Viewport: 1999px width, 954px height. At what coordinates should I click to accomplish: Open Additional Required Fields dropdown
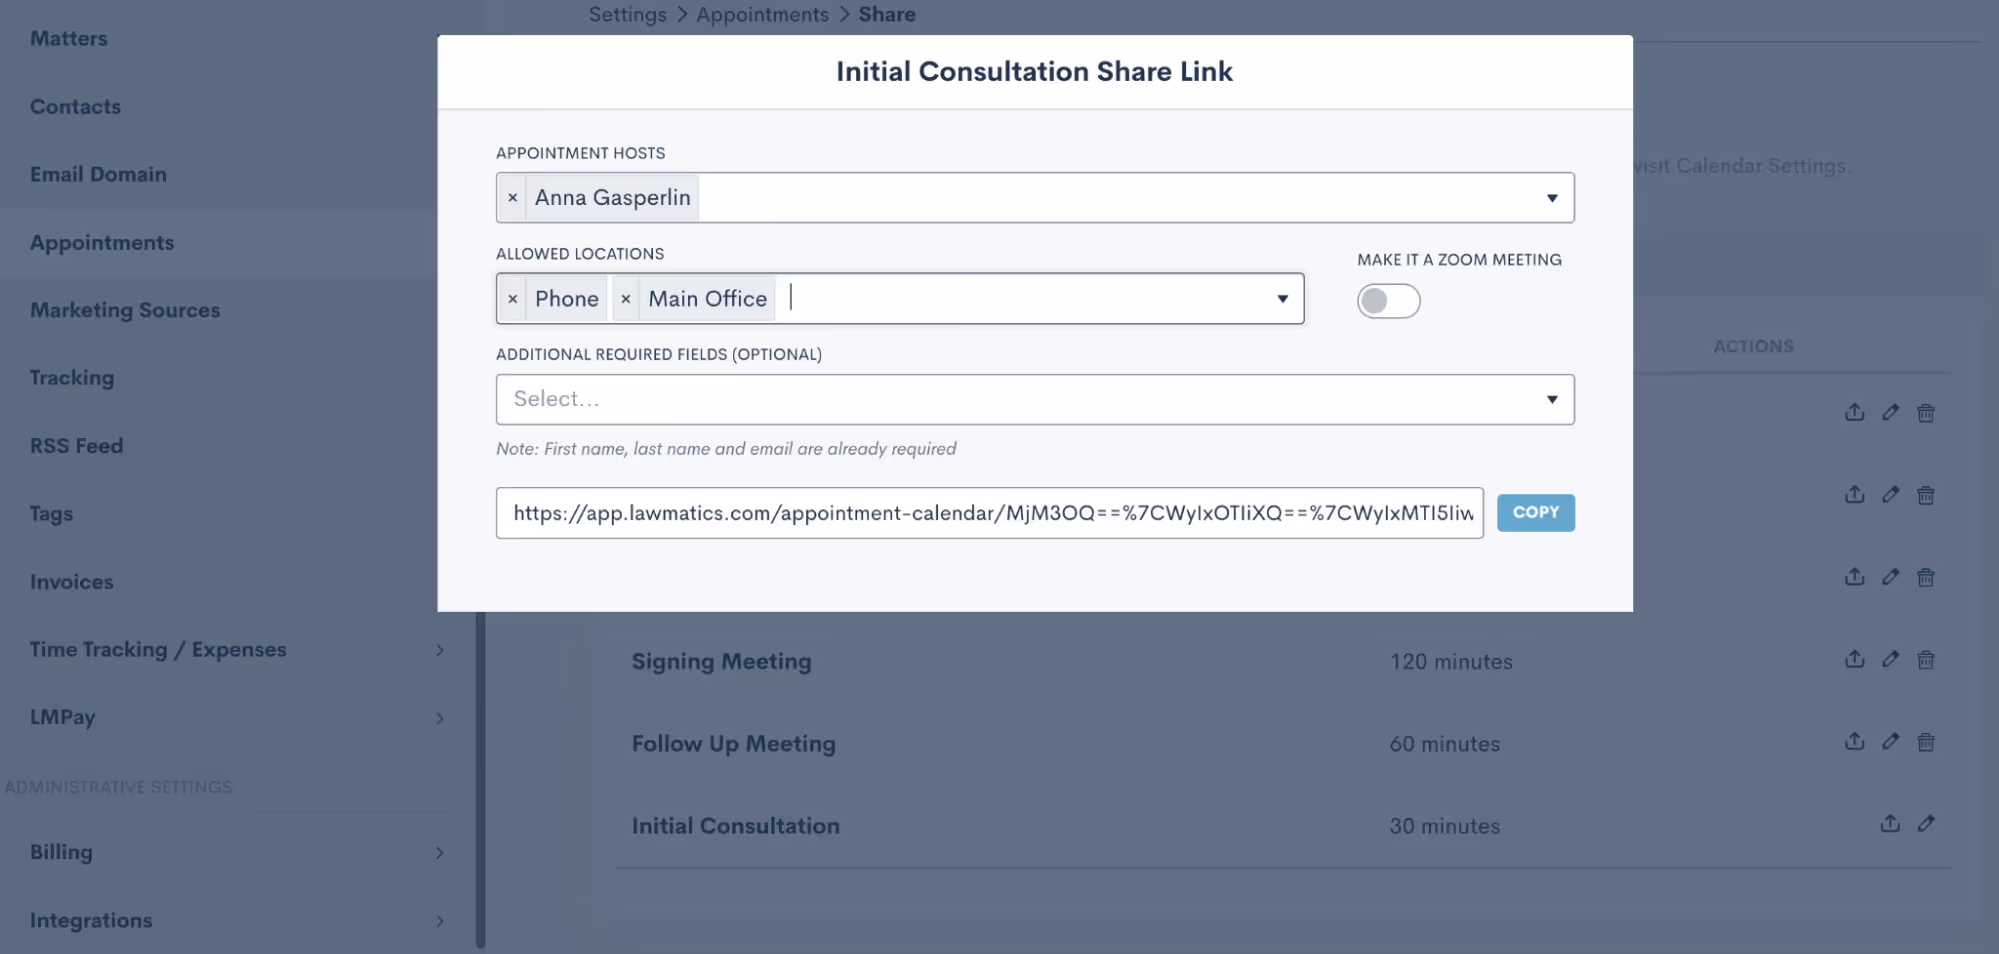[1035, 399]
